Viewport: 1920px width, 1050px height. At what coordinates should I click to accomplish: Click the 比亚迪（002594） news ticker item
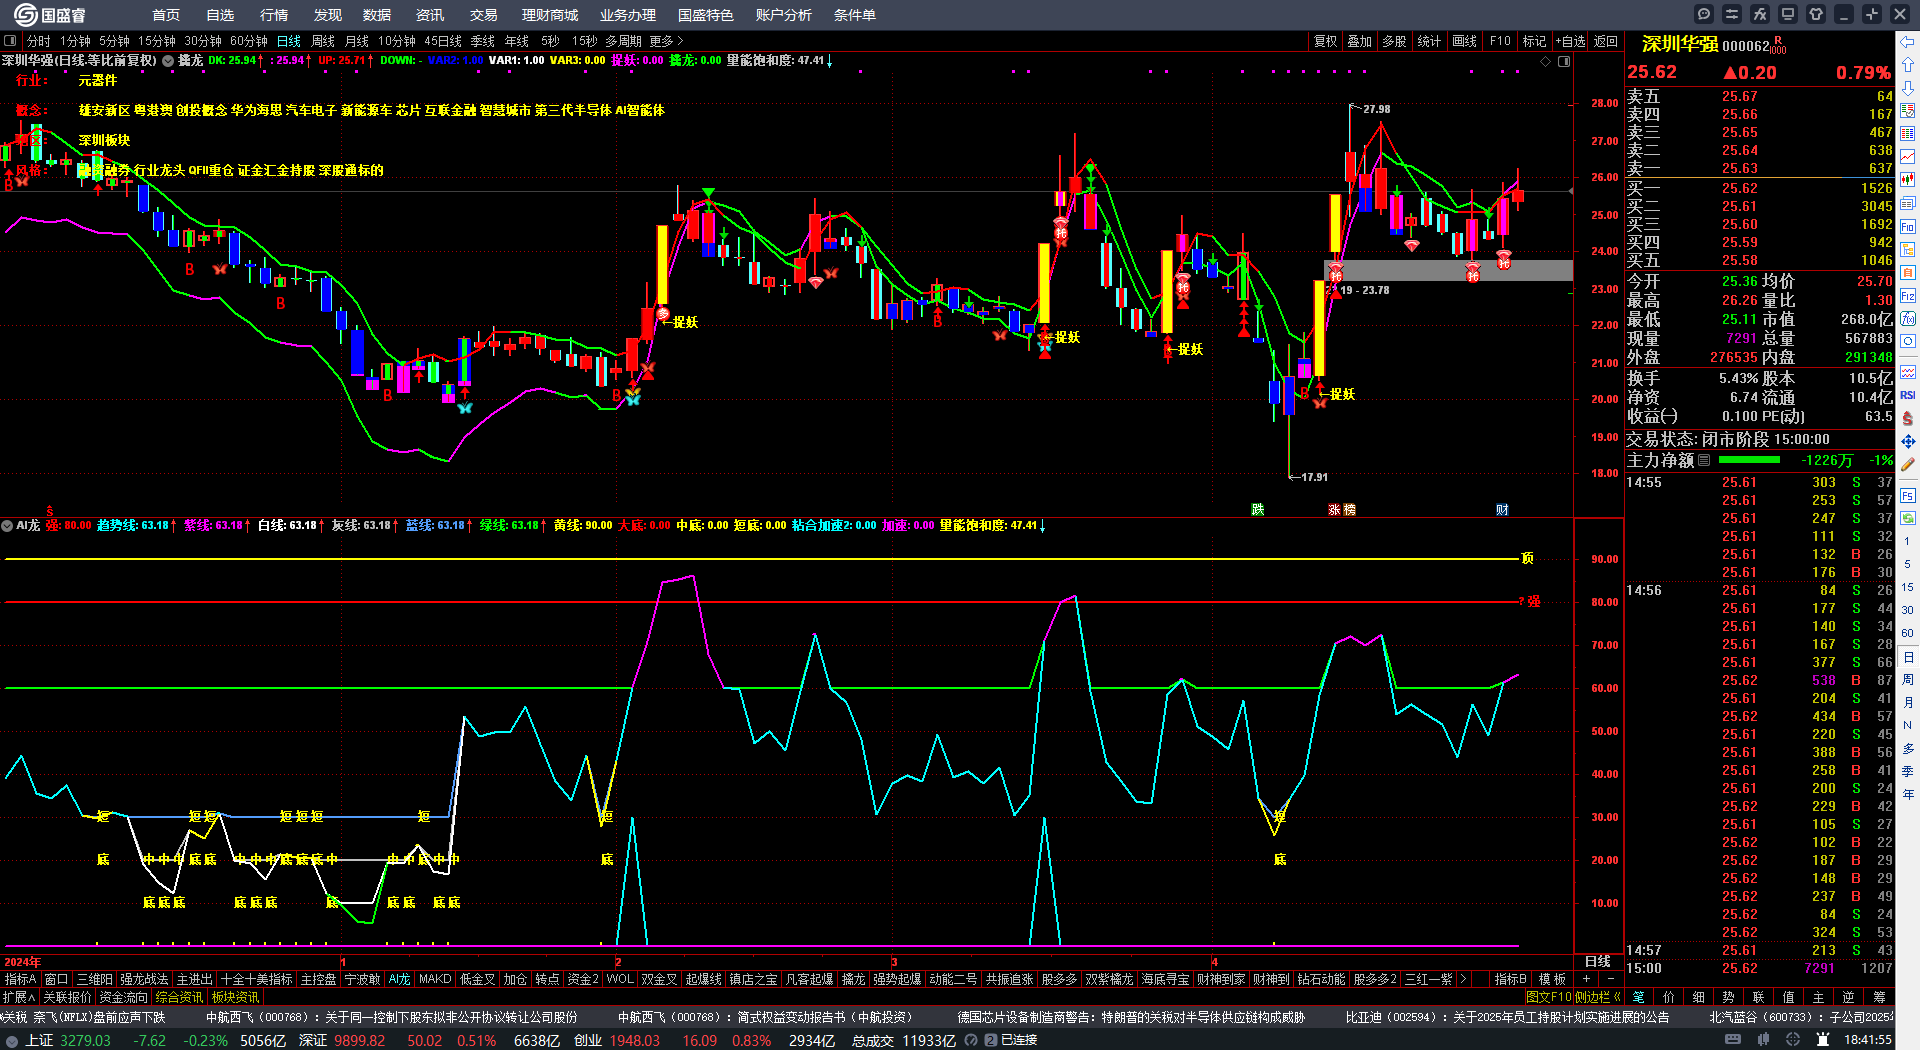point(1507,1017)
